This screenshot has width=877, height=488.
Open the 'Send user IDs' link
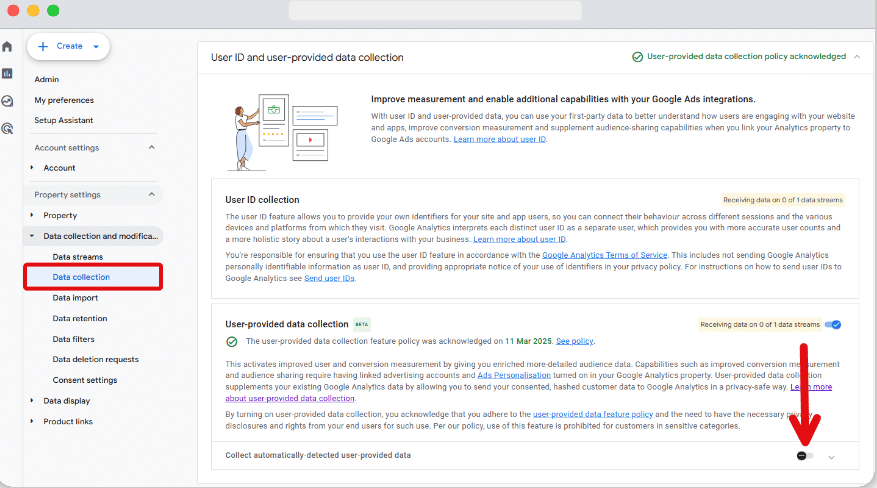(x=329, y=278)
